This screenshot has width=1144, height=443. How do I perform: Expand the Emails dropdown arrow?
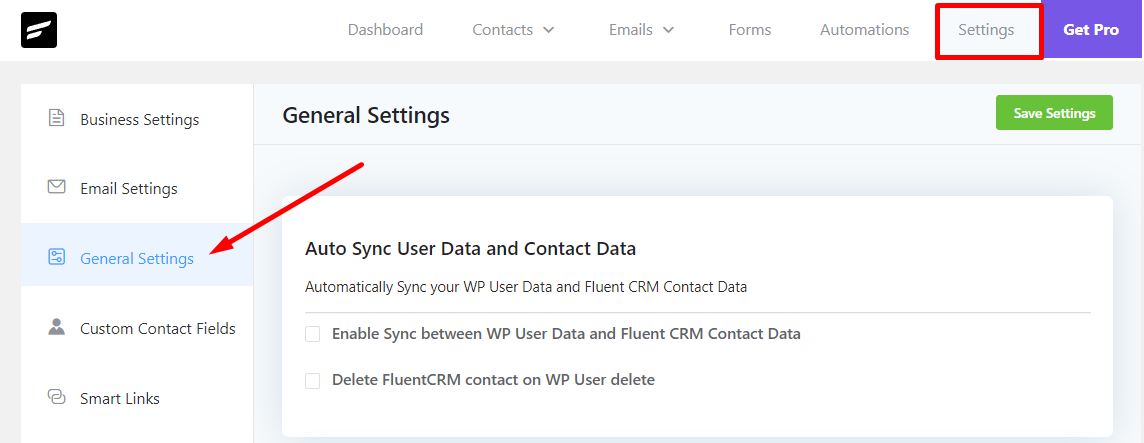point(669,30)
